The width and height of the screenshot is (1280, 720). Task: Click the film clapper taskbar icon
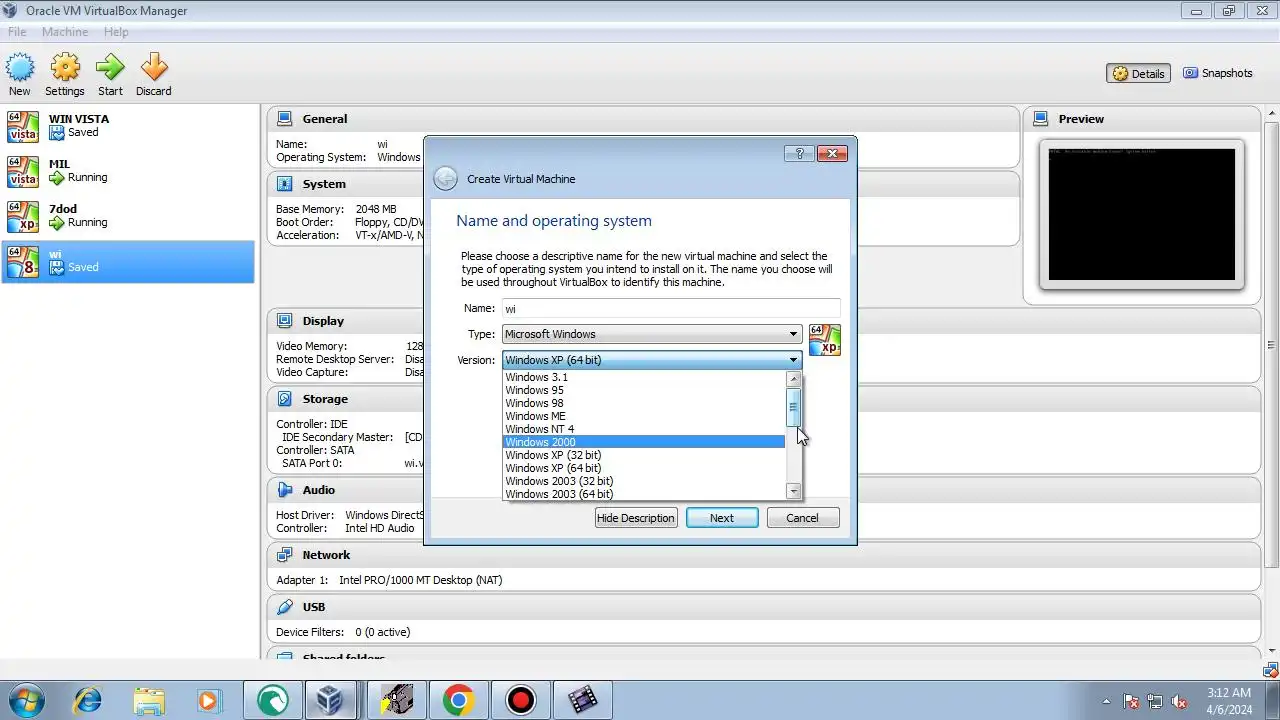(x=582, y=700)
